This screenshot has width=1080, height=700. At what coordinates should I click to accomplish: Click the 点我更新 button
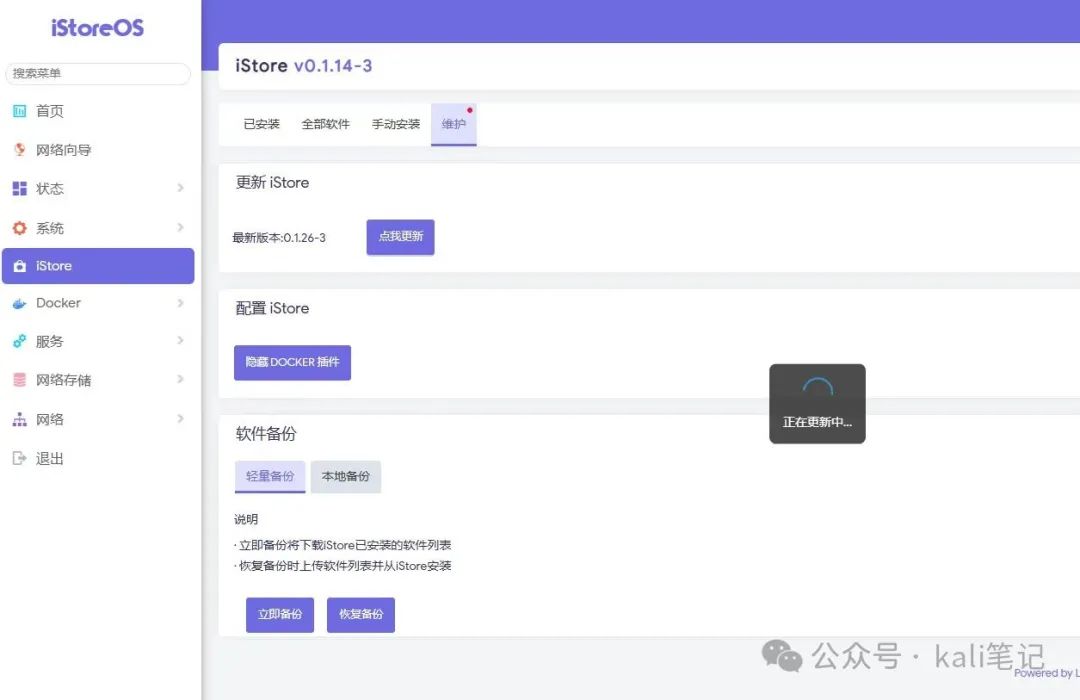click(400, 237)
